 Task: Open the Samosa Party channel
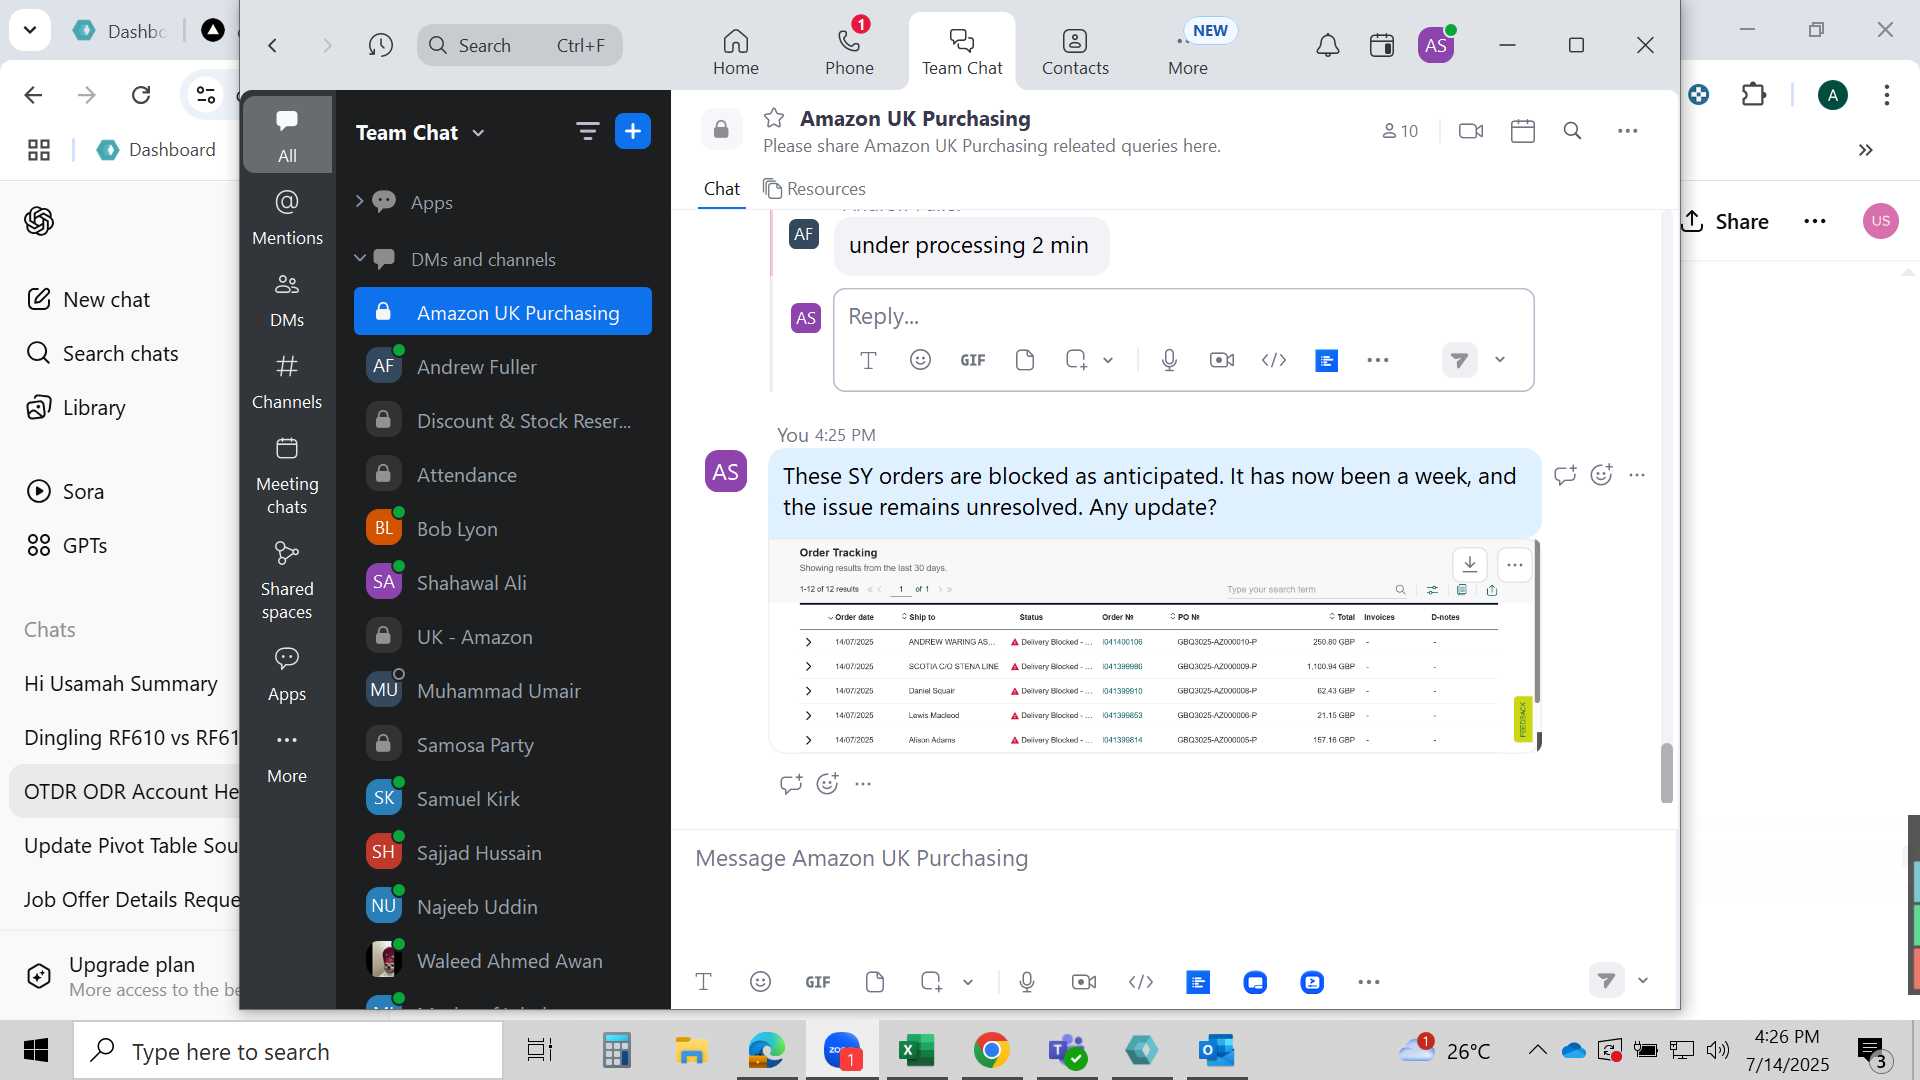click(503, 745)
